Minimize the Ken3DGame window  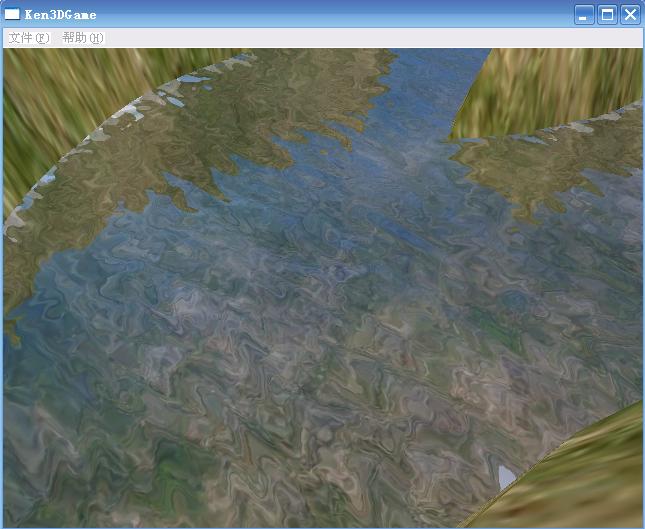[584, 15]
